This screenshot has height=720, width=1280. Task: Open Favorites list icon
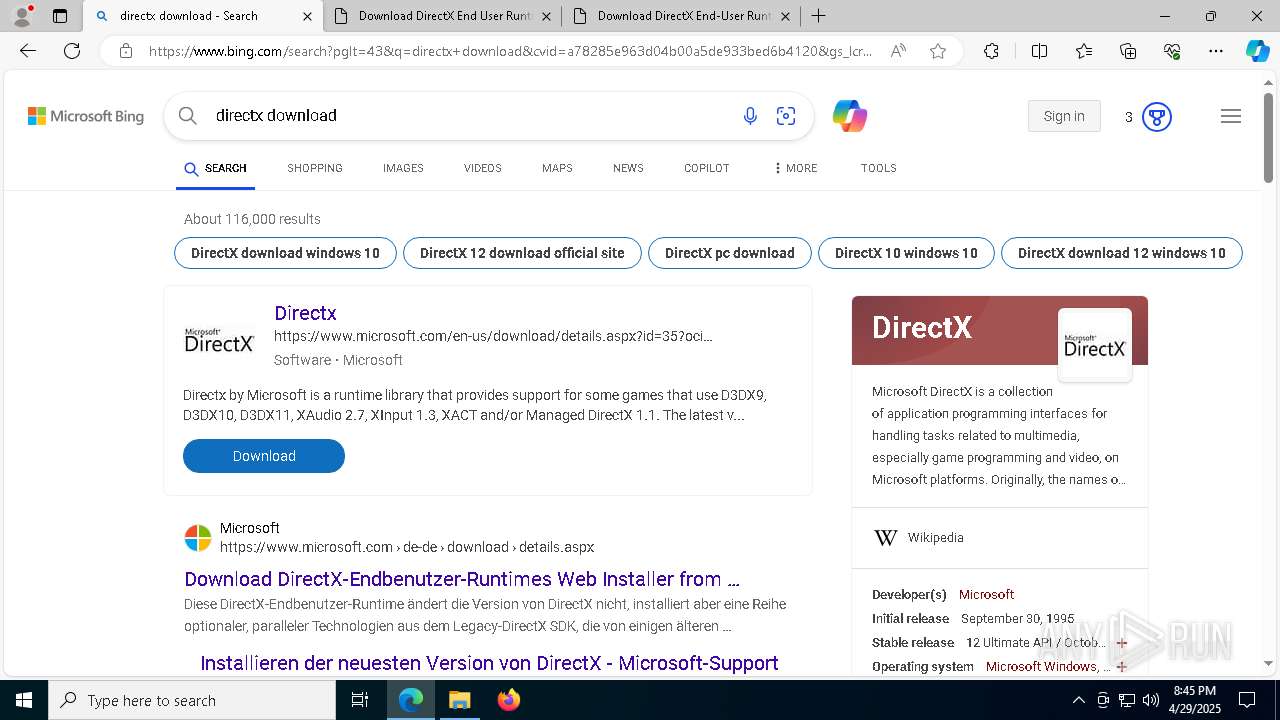pos(1084,51)
